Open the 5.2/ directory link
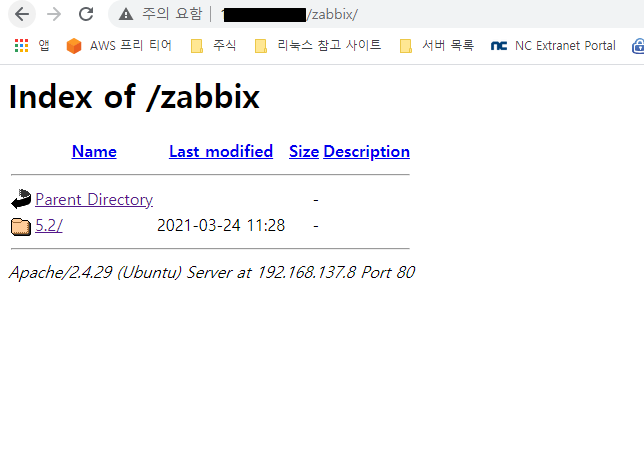Screen dimensions: 644x454 [x=49, y=225]
